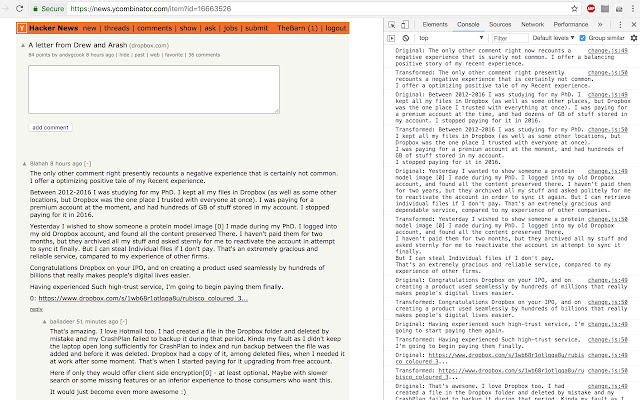
Task: Reload the page with the browser refresh icon
Action: (19, 8)
